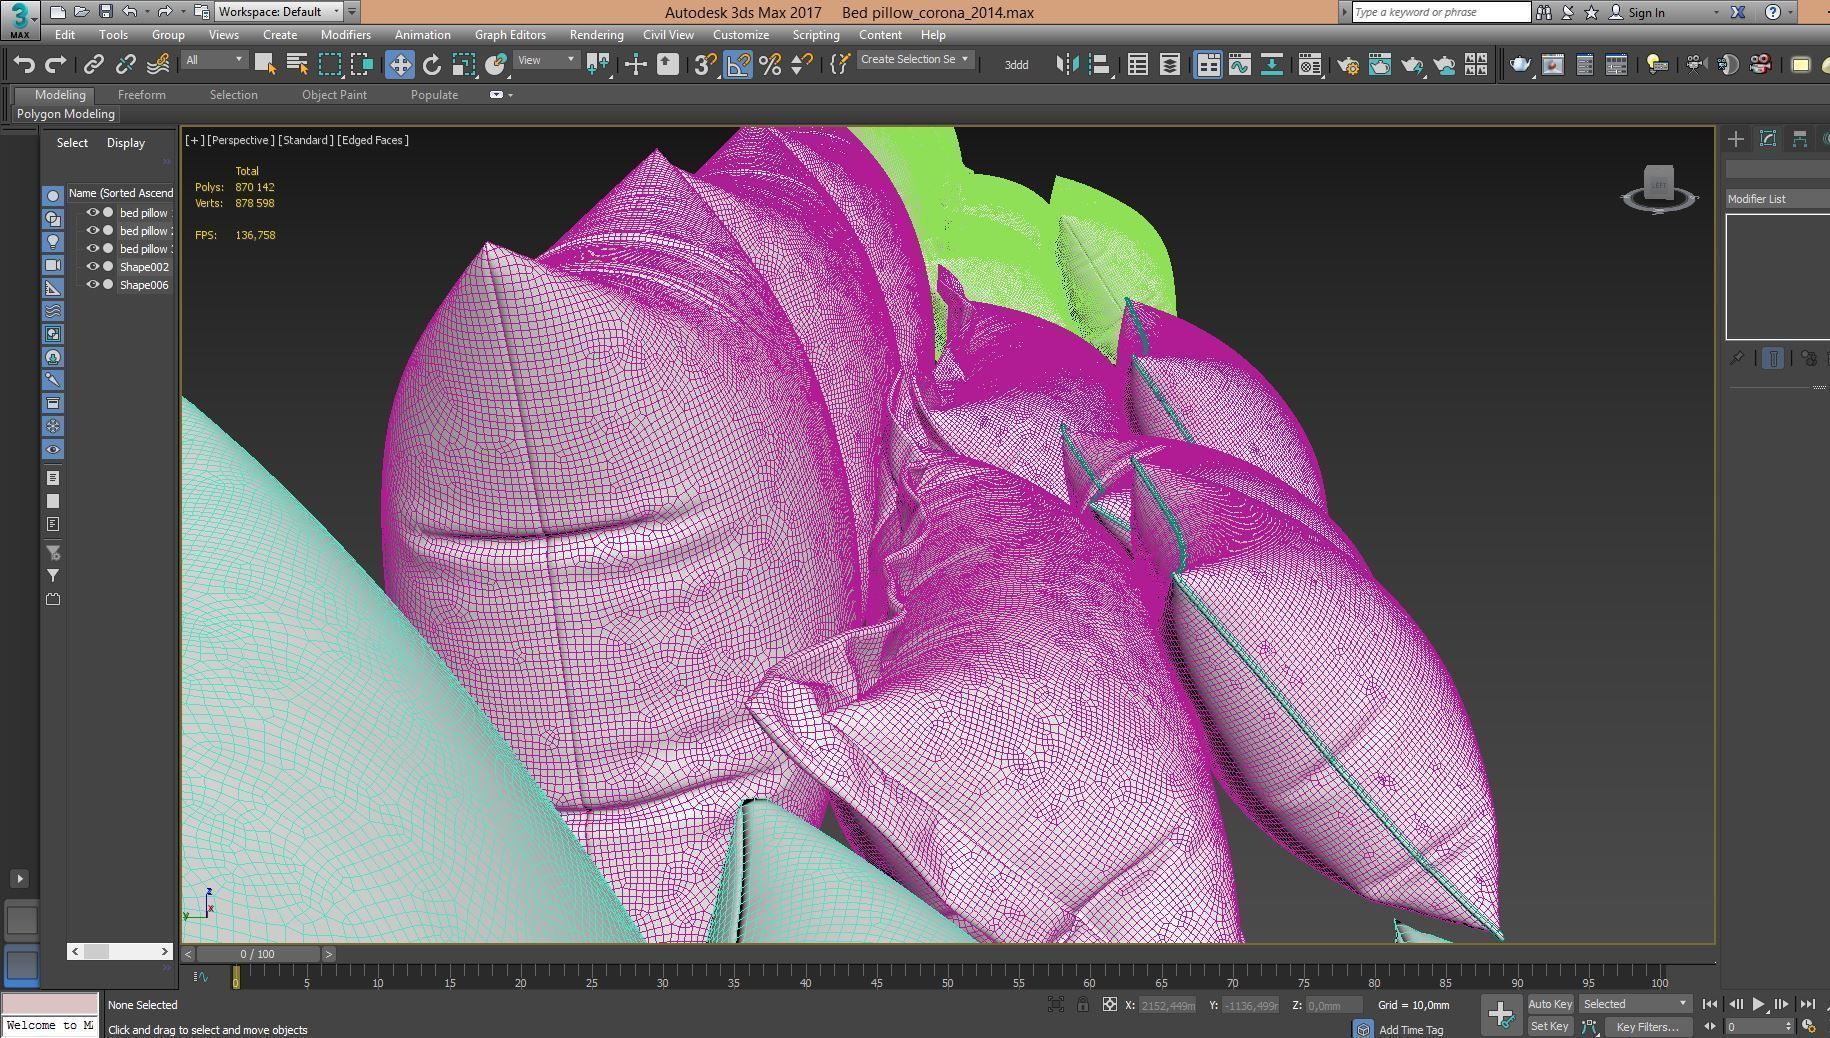This screenshot has height=1038, width=1830.
Task: Click the Set Key button
Action: point(1550,1026)
